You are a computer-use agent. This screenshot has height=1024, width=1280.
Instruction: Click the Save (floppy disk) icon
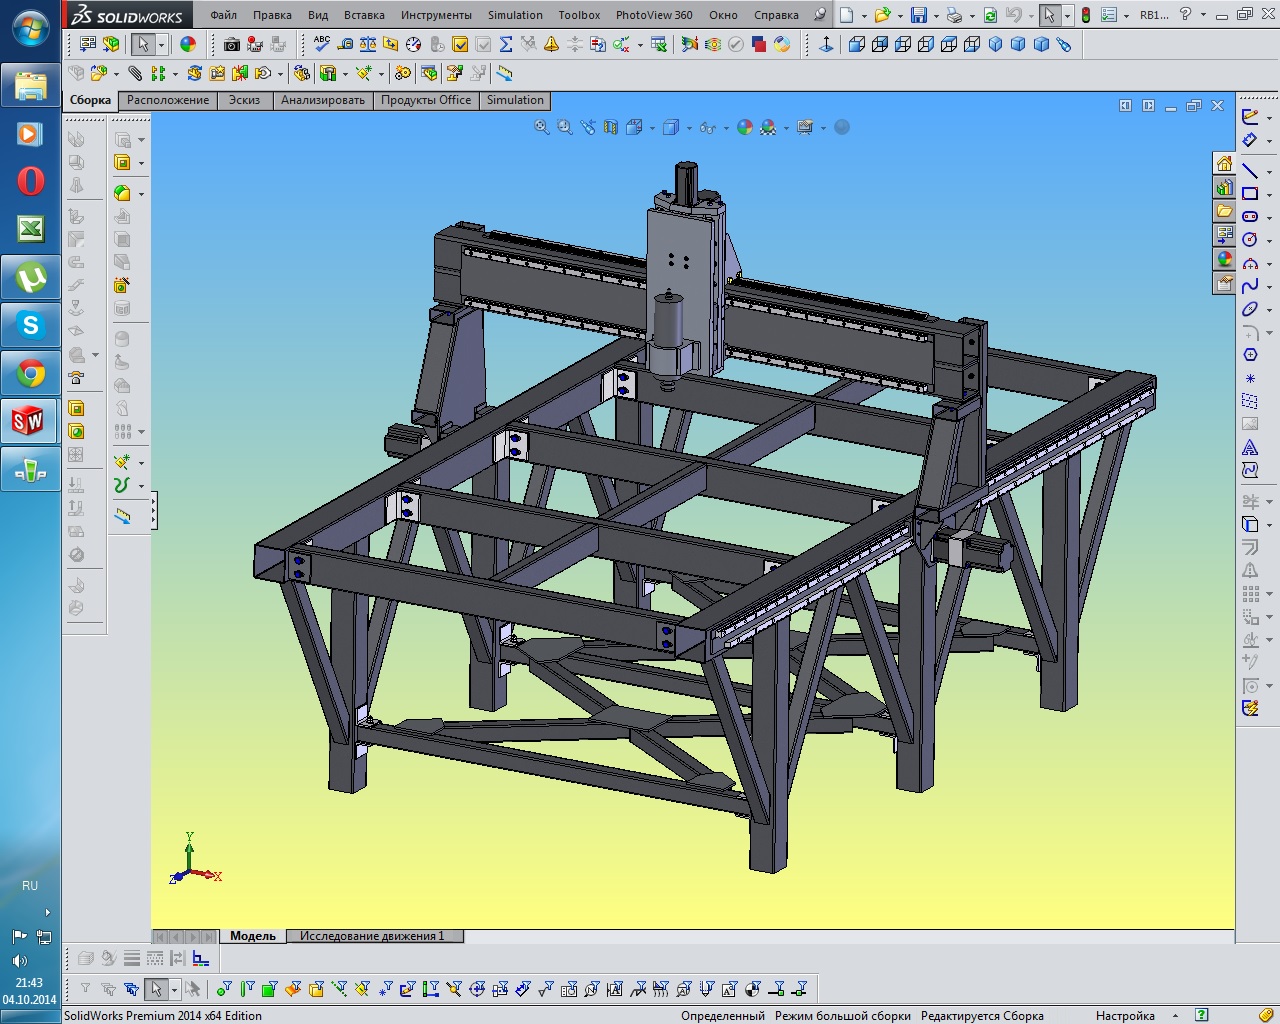click(918, 15)
